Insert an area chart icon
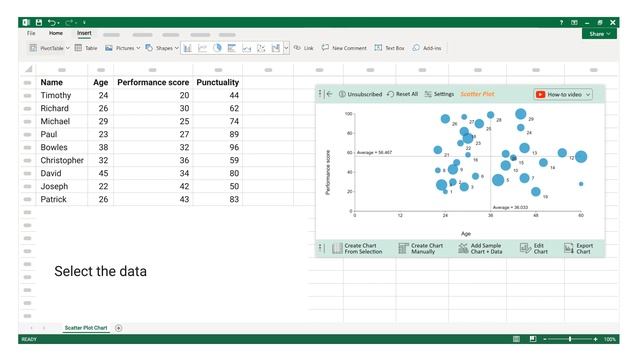 [x=247, y=48]
